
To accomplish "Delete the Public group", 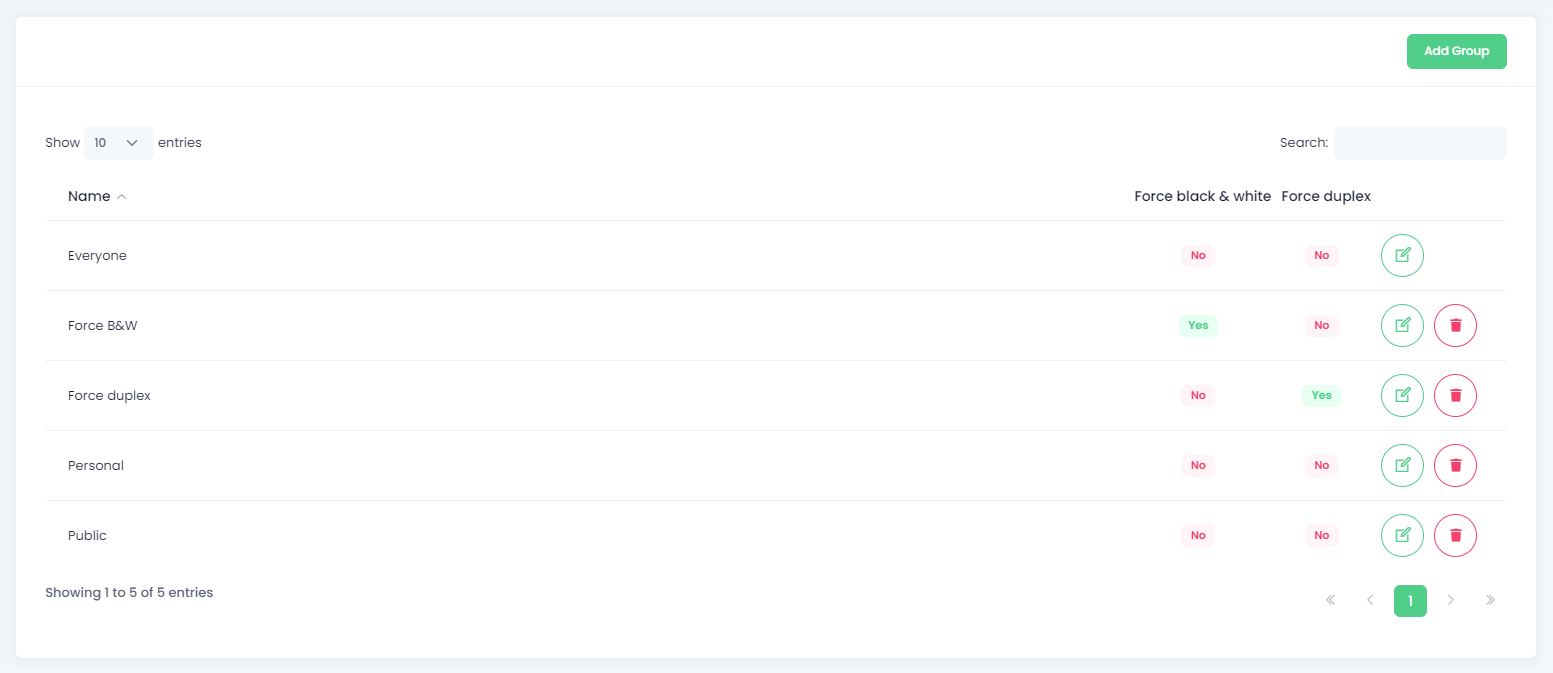I will pyautogui.click(x=1455, y=535).
